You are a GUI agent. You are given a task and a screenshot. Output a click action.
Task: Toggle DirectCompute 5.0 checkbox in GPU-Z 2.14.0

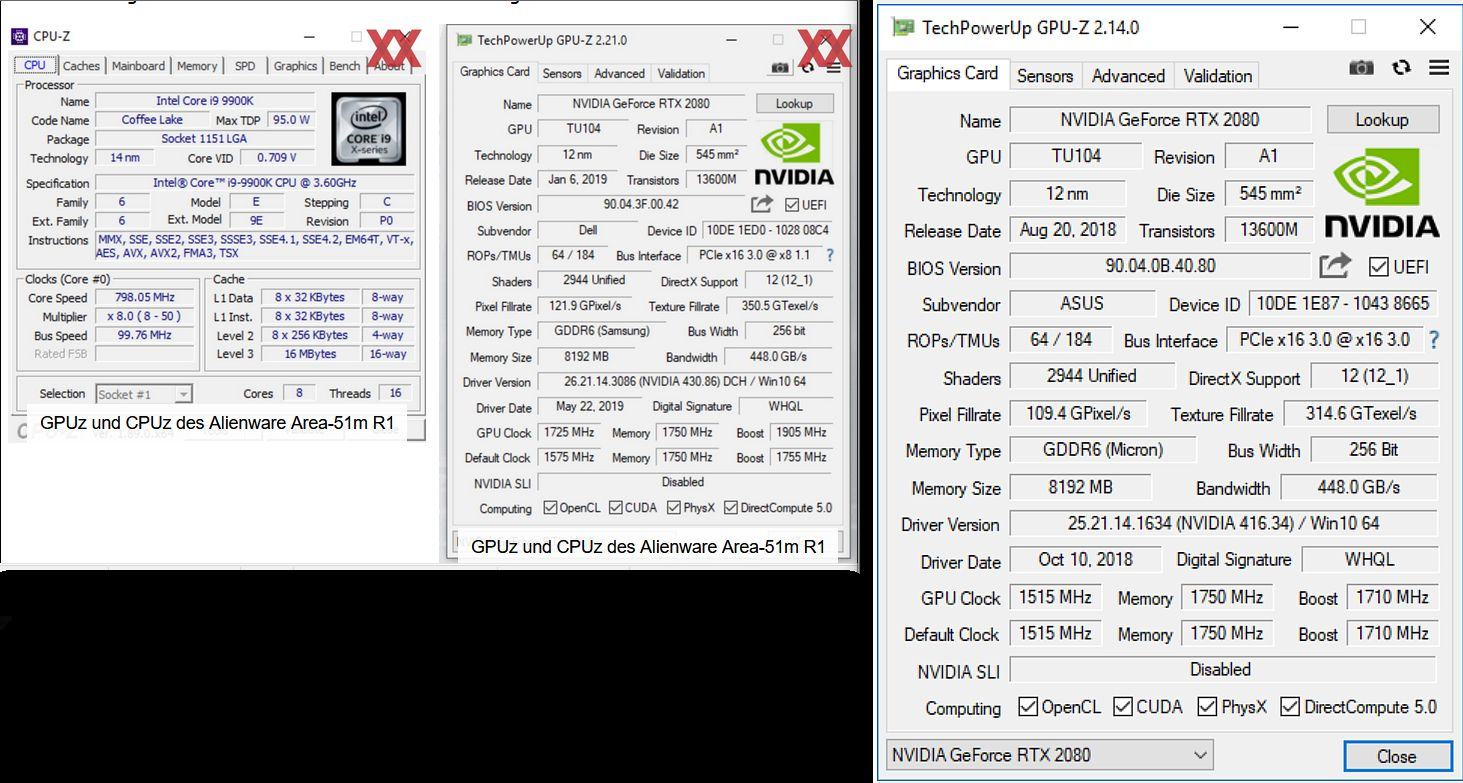[x=1290, y=707]
